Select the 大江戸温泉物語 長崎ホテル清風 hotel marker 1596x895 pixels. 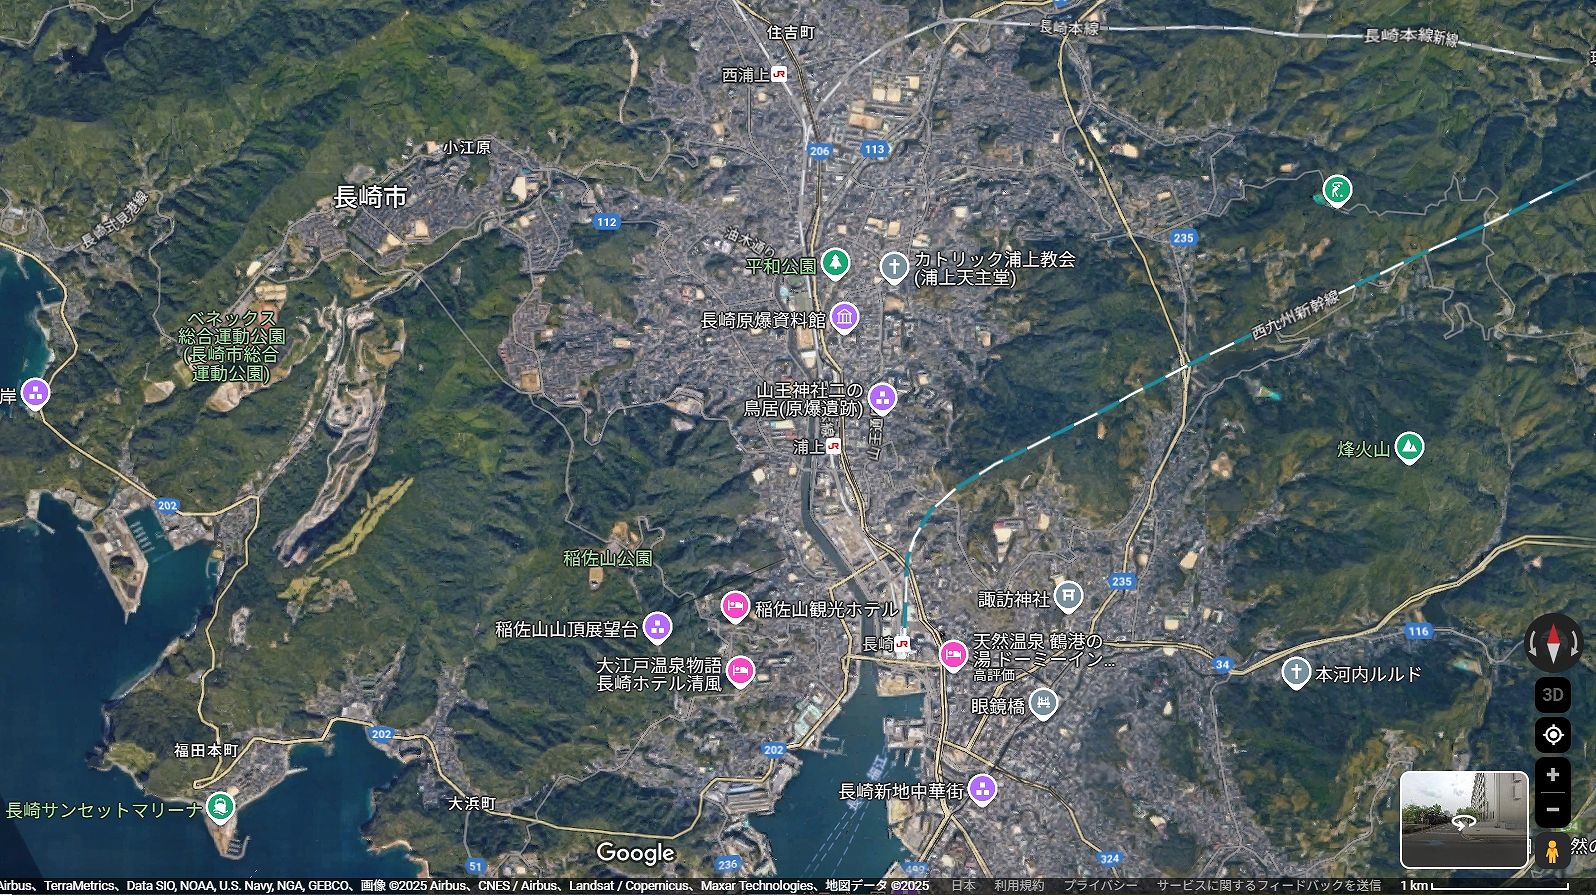[x=740, y=669]
